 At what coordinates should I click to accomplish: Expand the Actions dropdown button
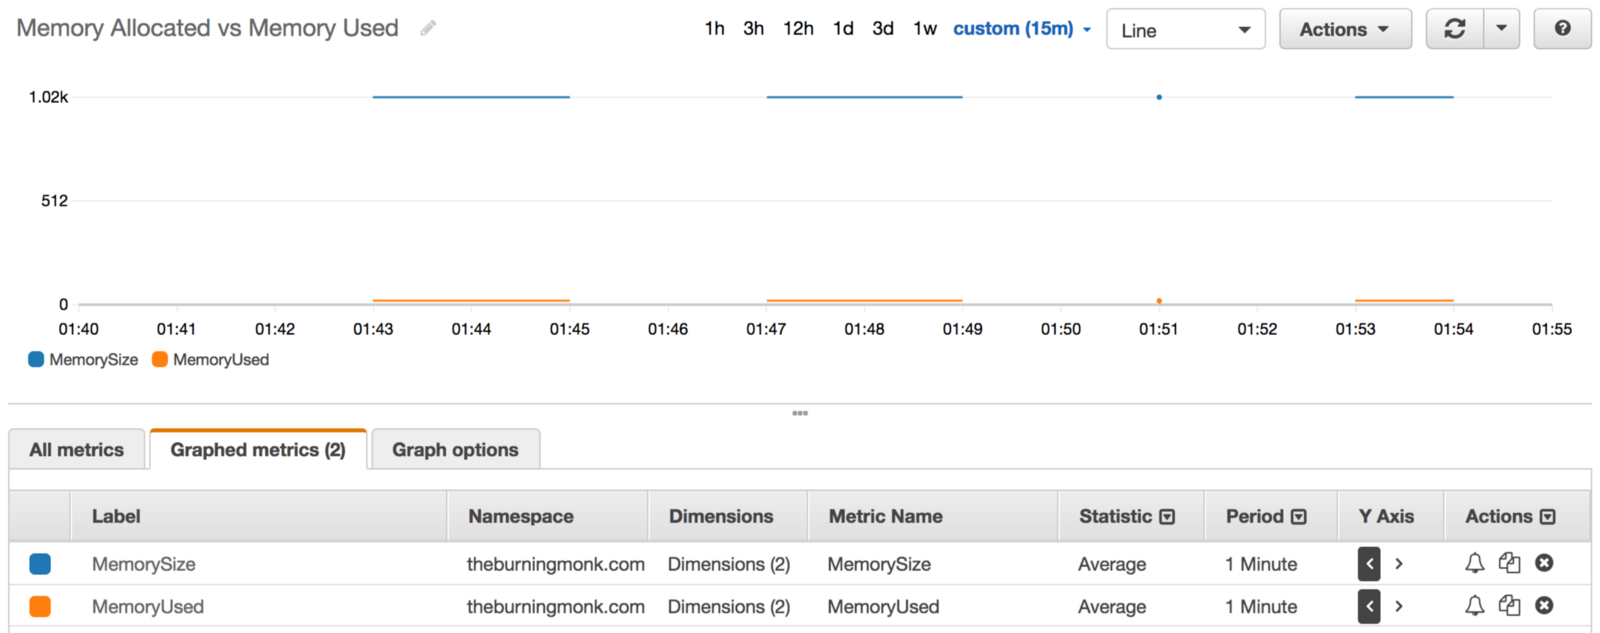1344,30
